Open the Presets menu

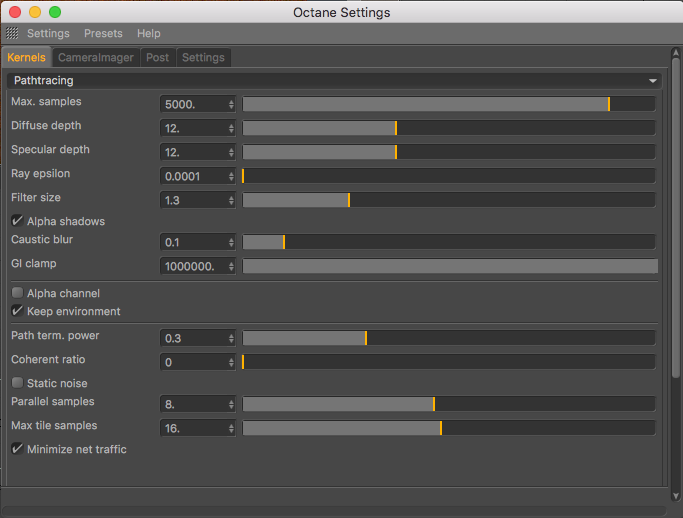[103, 33]
